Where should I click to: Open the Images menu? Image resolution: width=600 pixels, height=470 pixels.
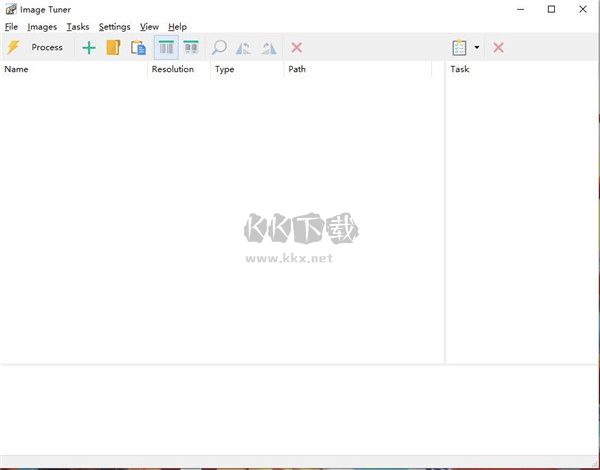[x=43, y=27]
